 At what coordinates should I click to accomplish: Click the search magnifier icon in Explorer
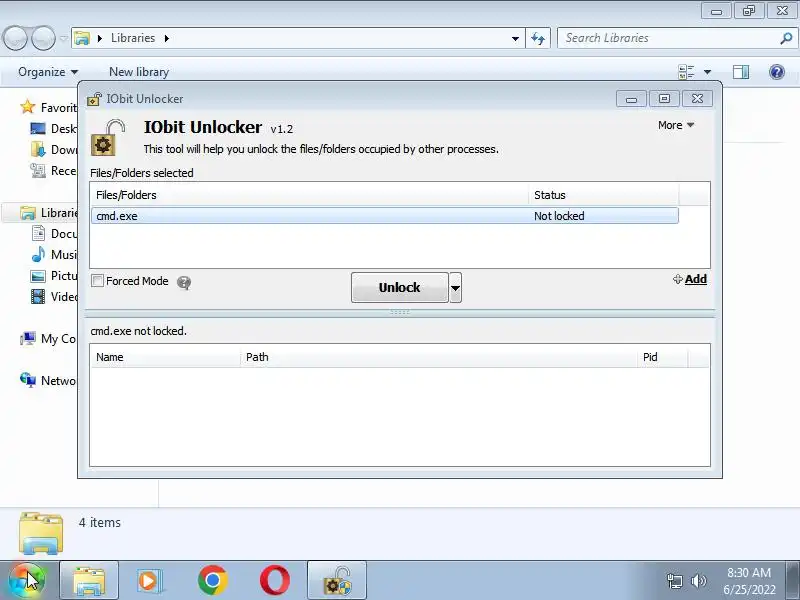(x=786, y=38)
